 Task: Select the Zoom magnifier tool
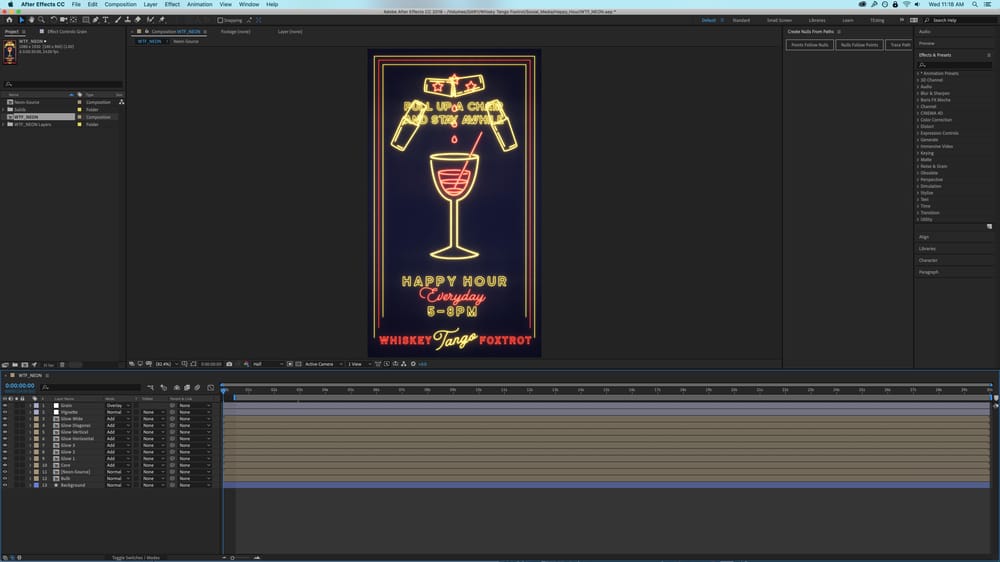coord(41,20)
